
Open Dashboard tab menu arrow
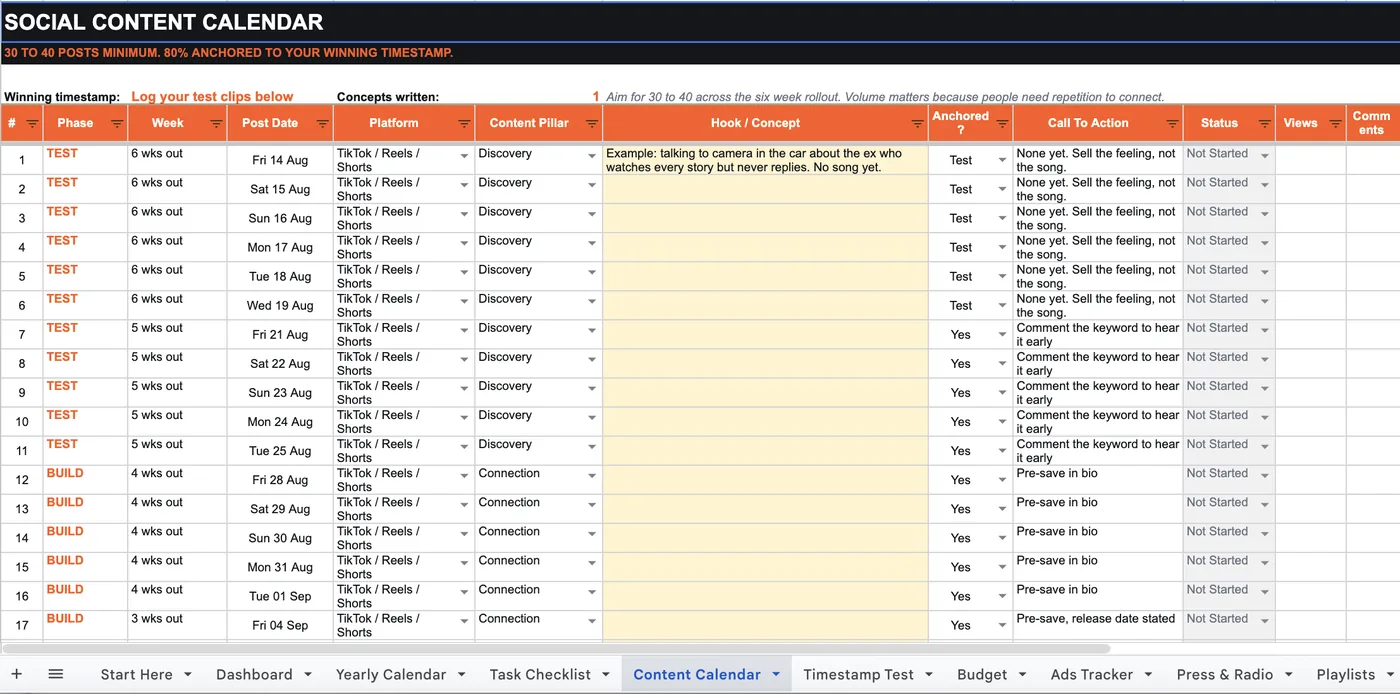point(307,674)
